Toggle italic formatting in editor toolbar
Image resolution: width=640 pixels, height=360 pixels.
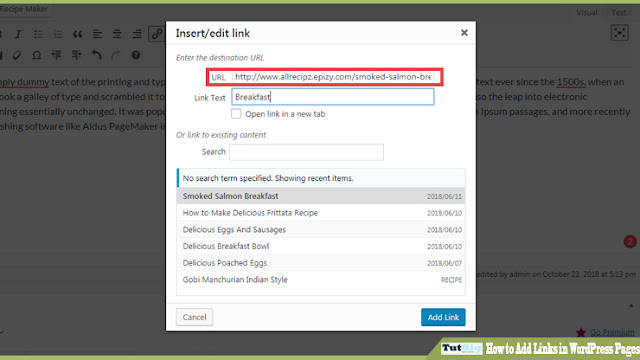(x=18, y=34)
